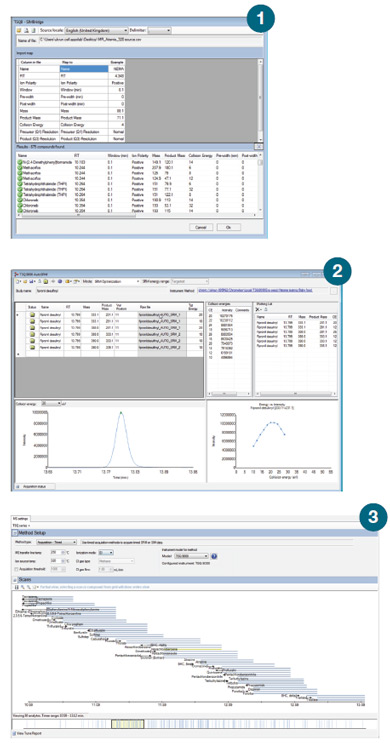
Task: Select highlighted Name cell in Map to column
Action: (x=83, y=69)
